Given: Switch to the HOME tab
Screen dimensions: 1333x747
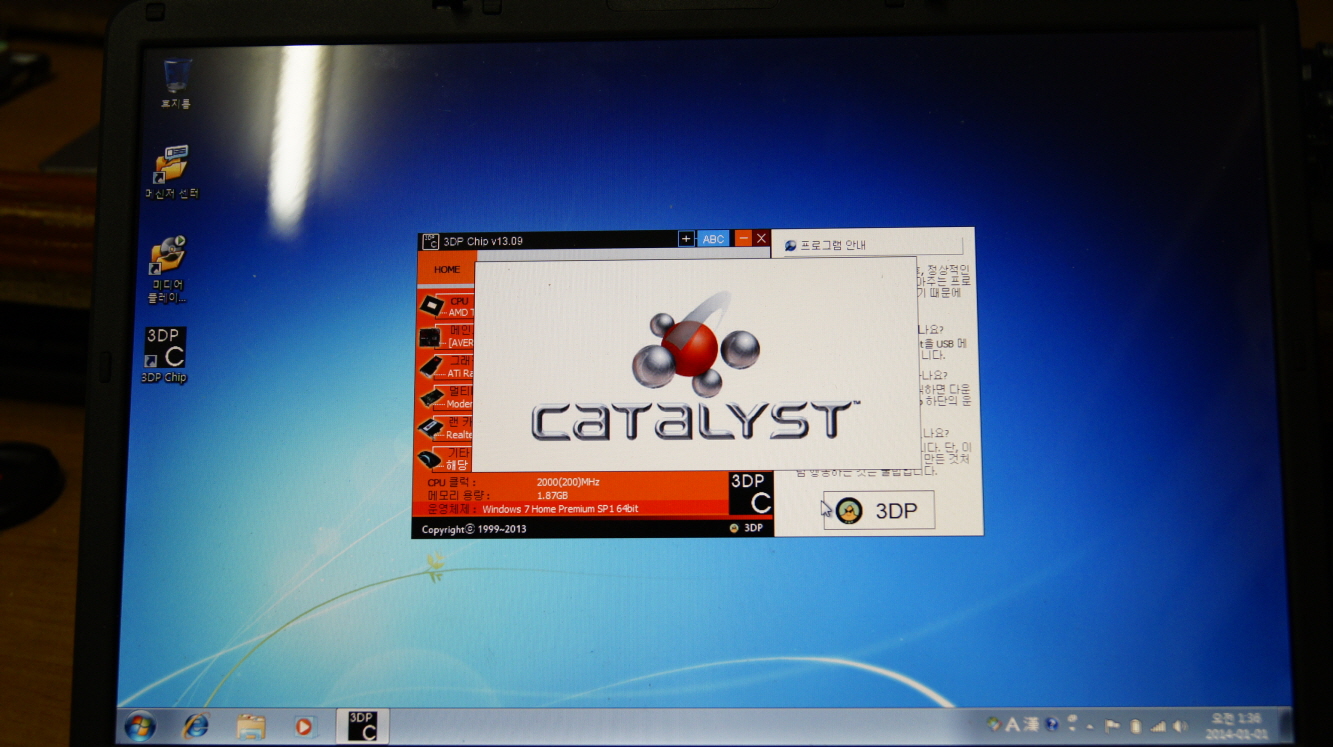Looking at the screenshot, I should (447, 269).
